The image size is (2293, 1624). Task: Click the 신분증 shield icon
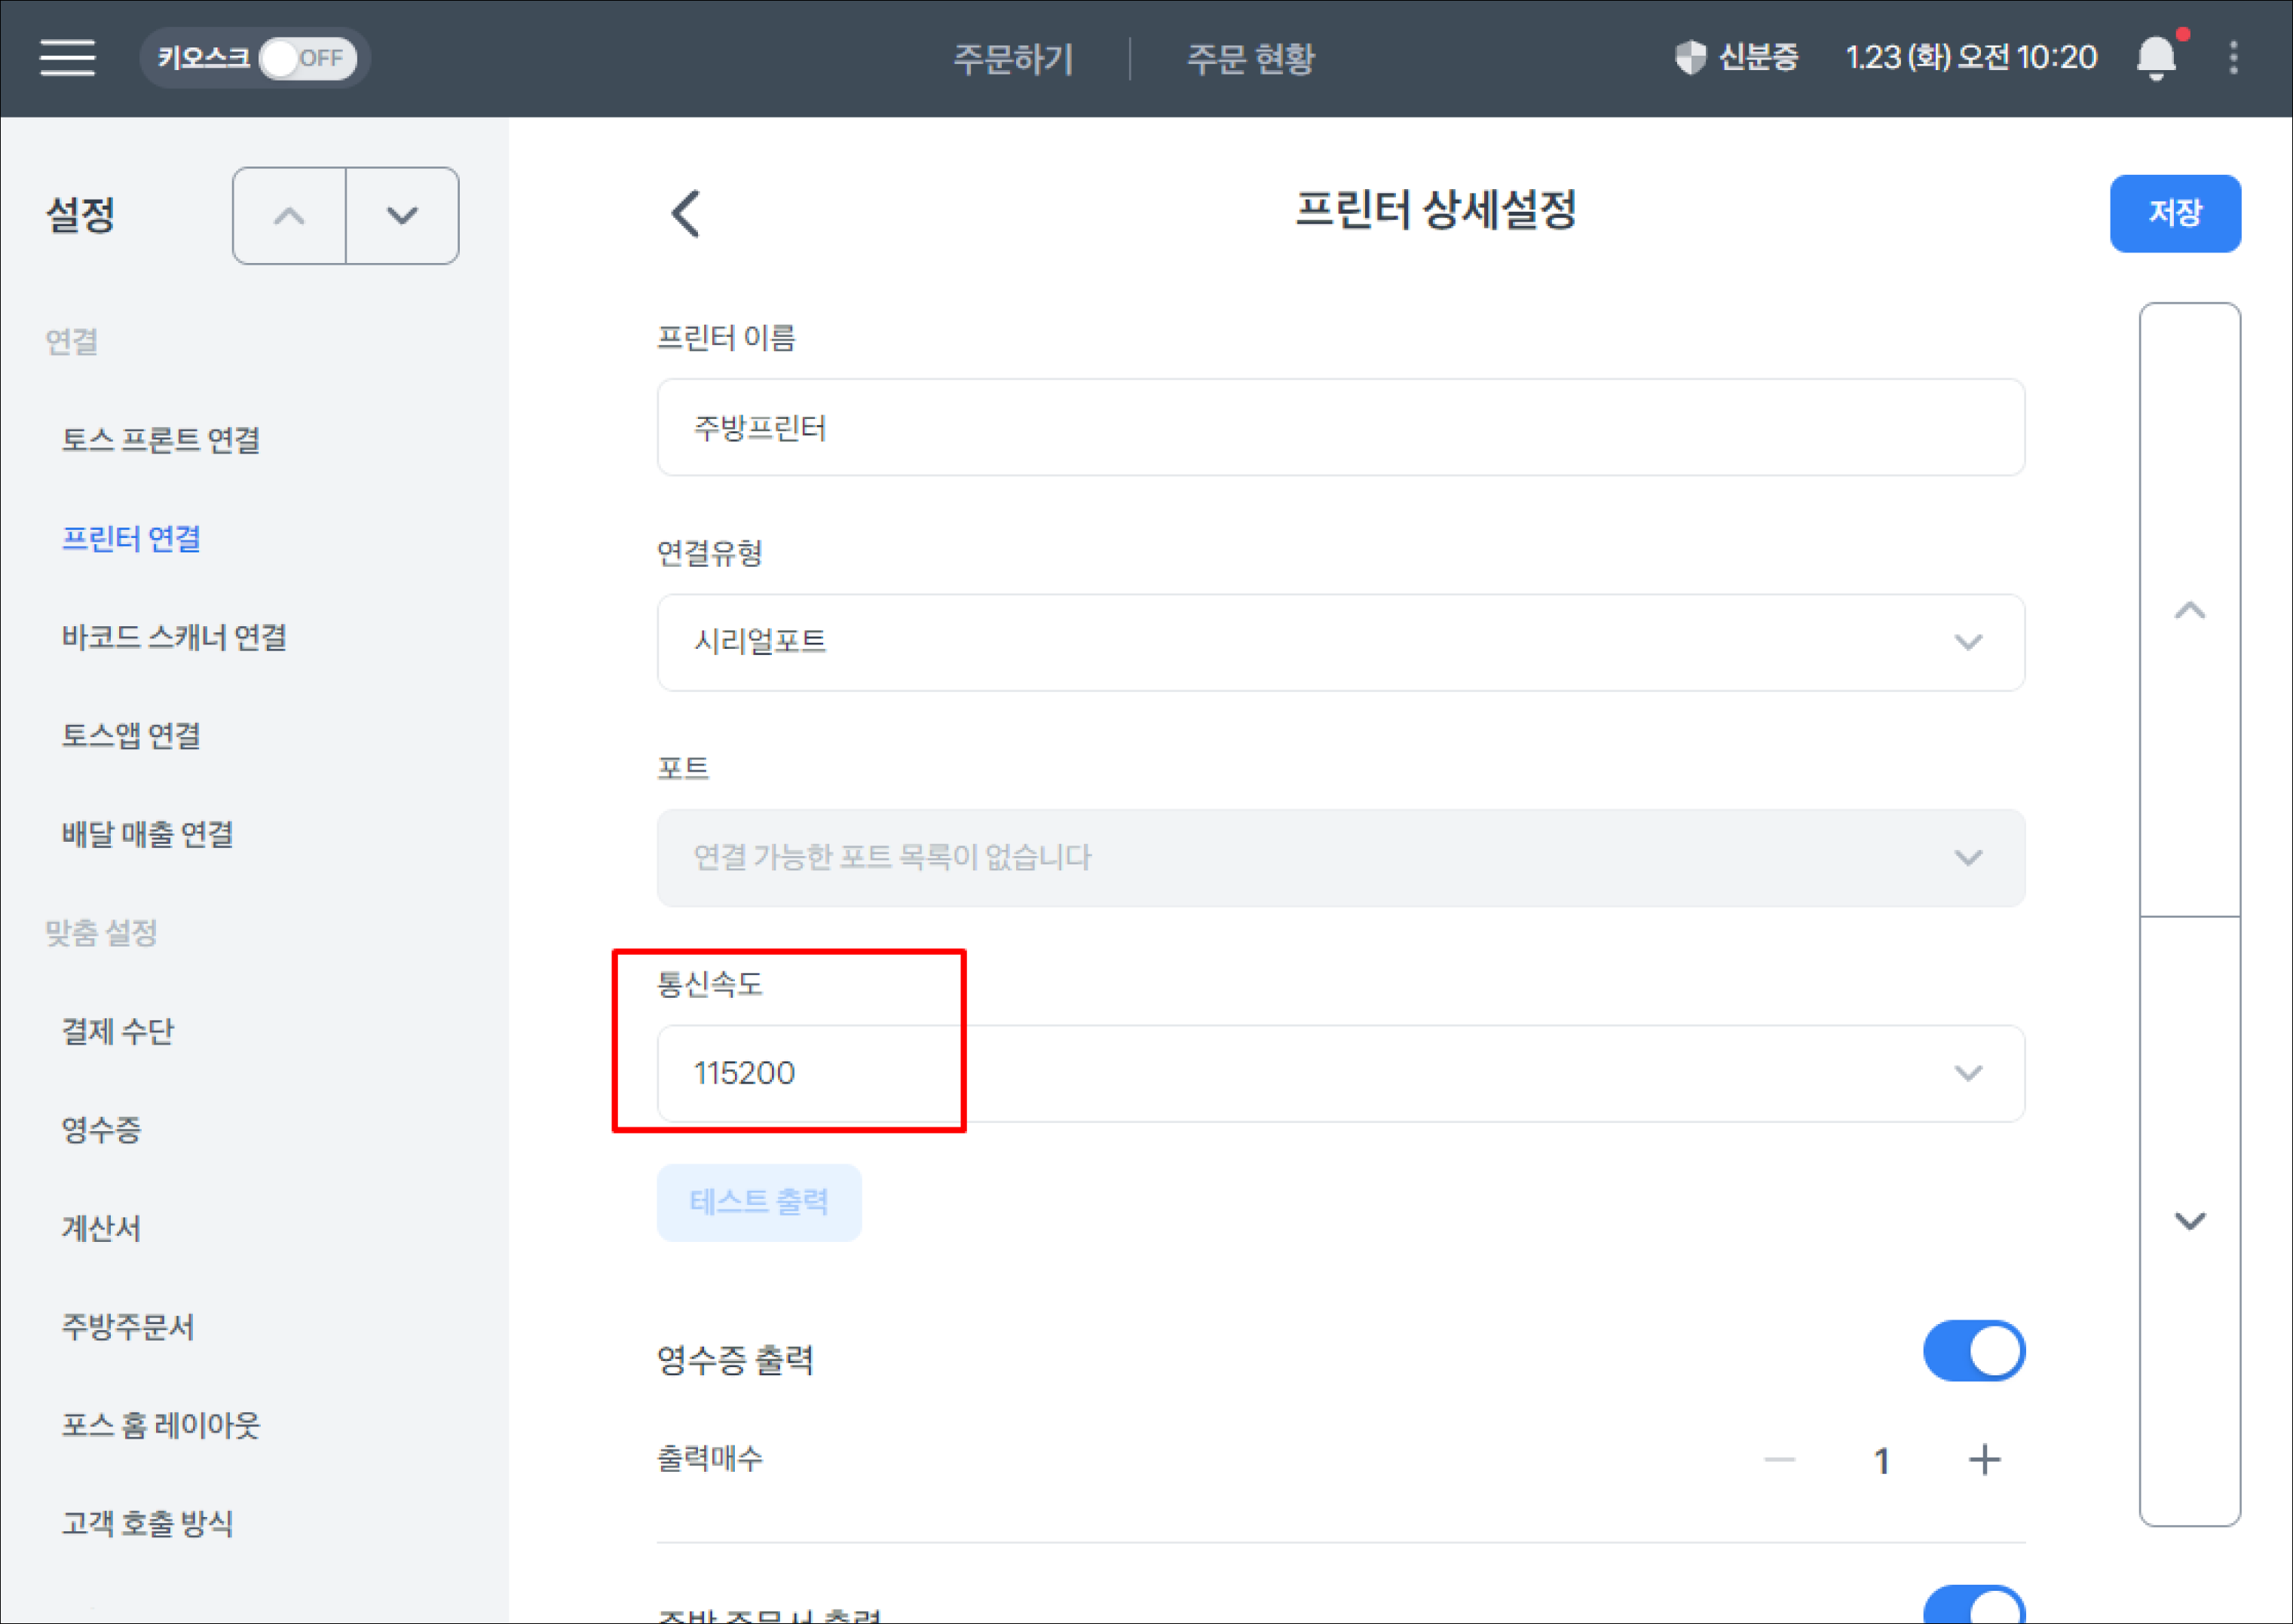click(x=1689, y=57)
